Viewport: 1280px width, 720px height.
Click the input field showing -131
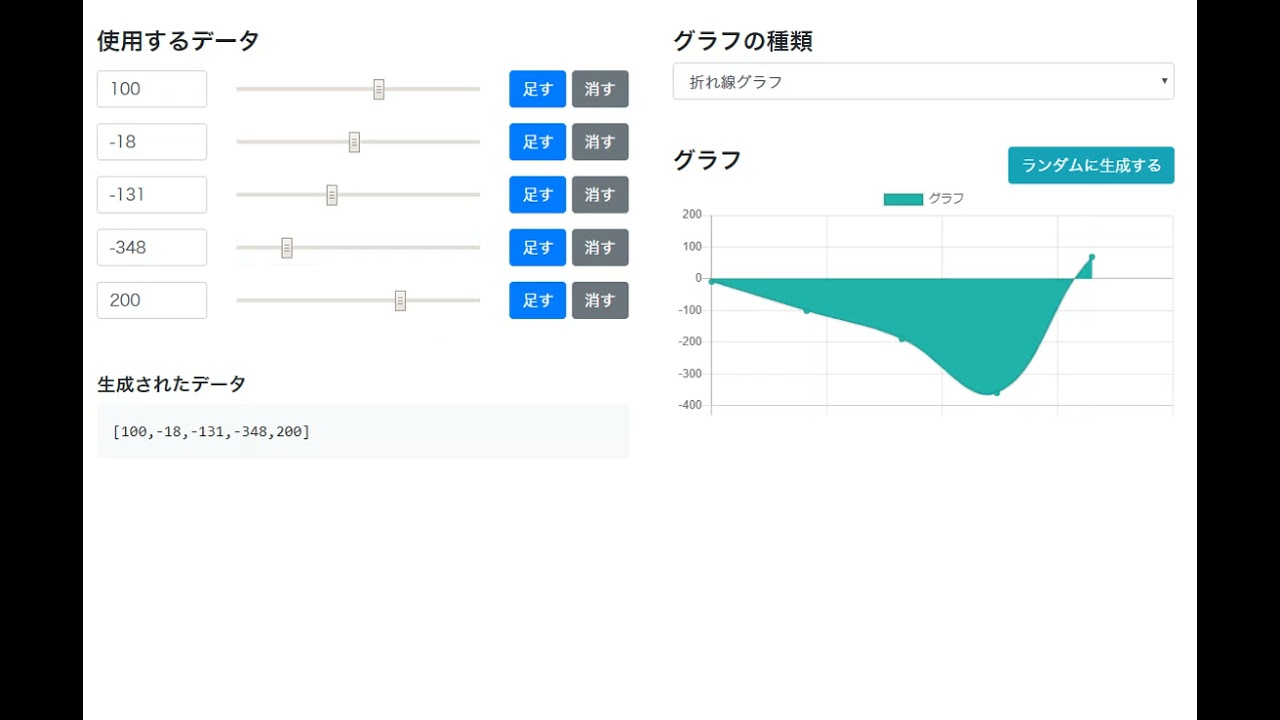point(152,195)
